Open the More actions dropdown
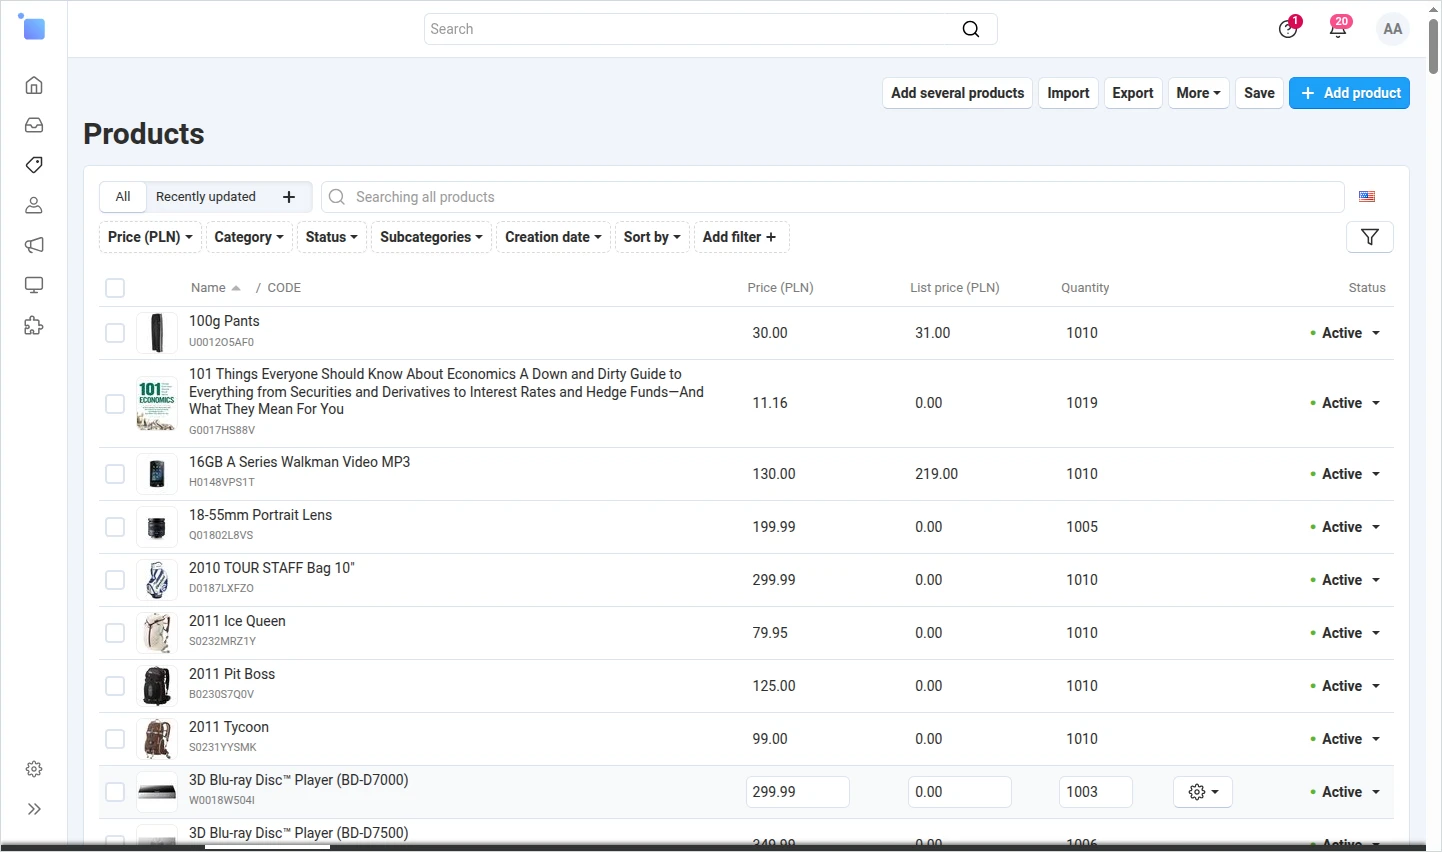1442x852 pixels. pos(1198,93)
